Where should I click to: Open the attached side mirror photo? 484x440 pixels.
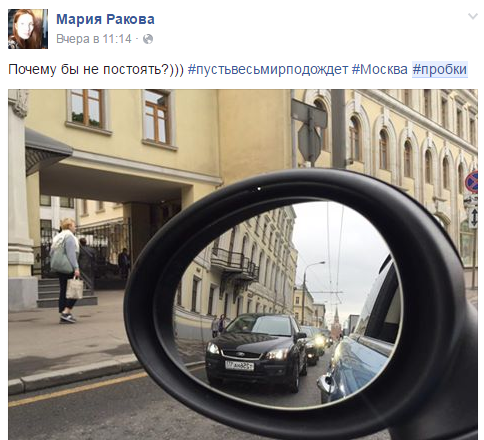243,264
